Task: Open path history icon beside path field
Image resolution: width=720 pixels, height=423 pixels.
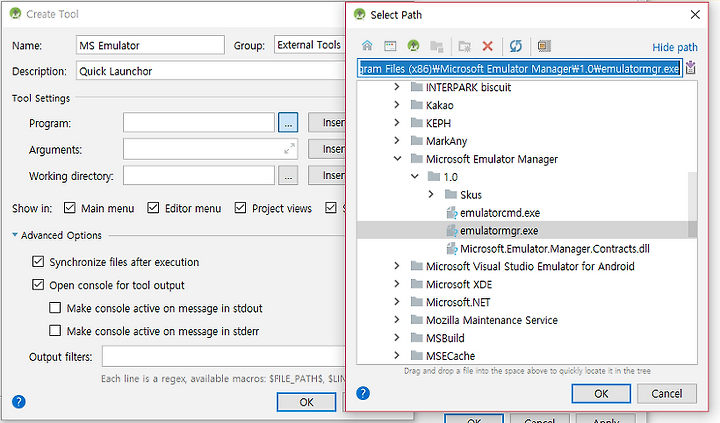Action: pyautogui.click(x=691, y=68)
